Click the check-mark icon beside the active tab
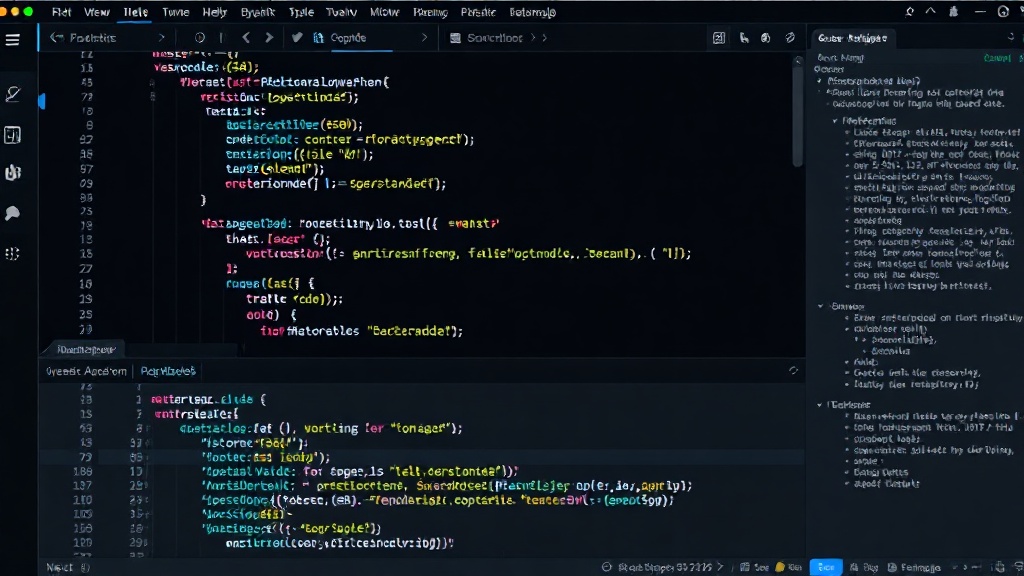1024x576 pixels. pos(297,38)
